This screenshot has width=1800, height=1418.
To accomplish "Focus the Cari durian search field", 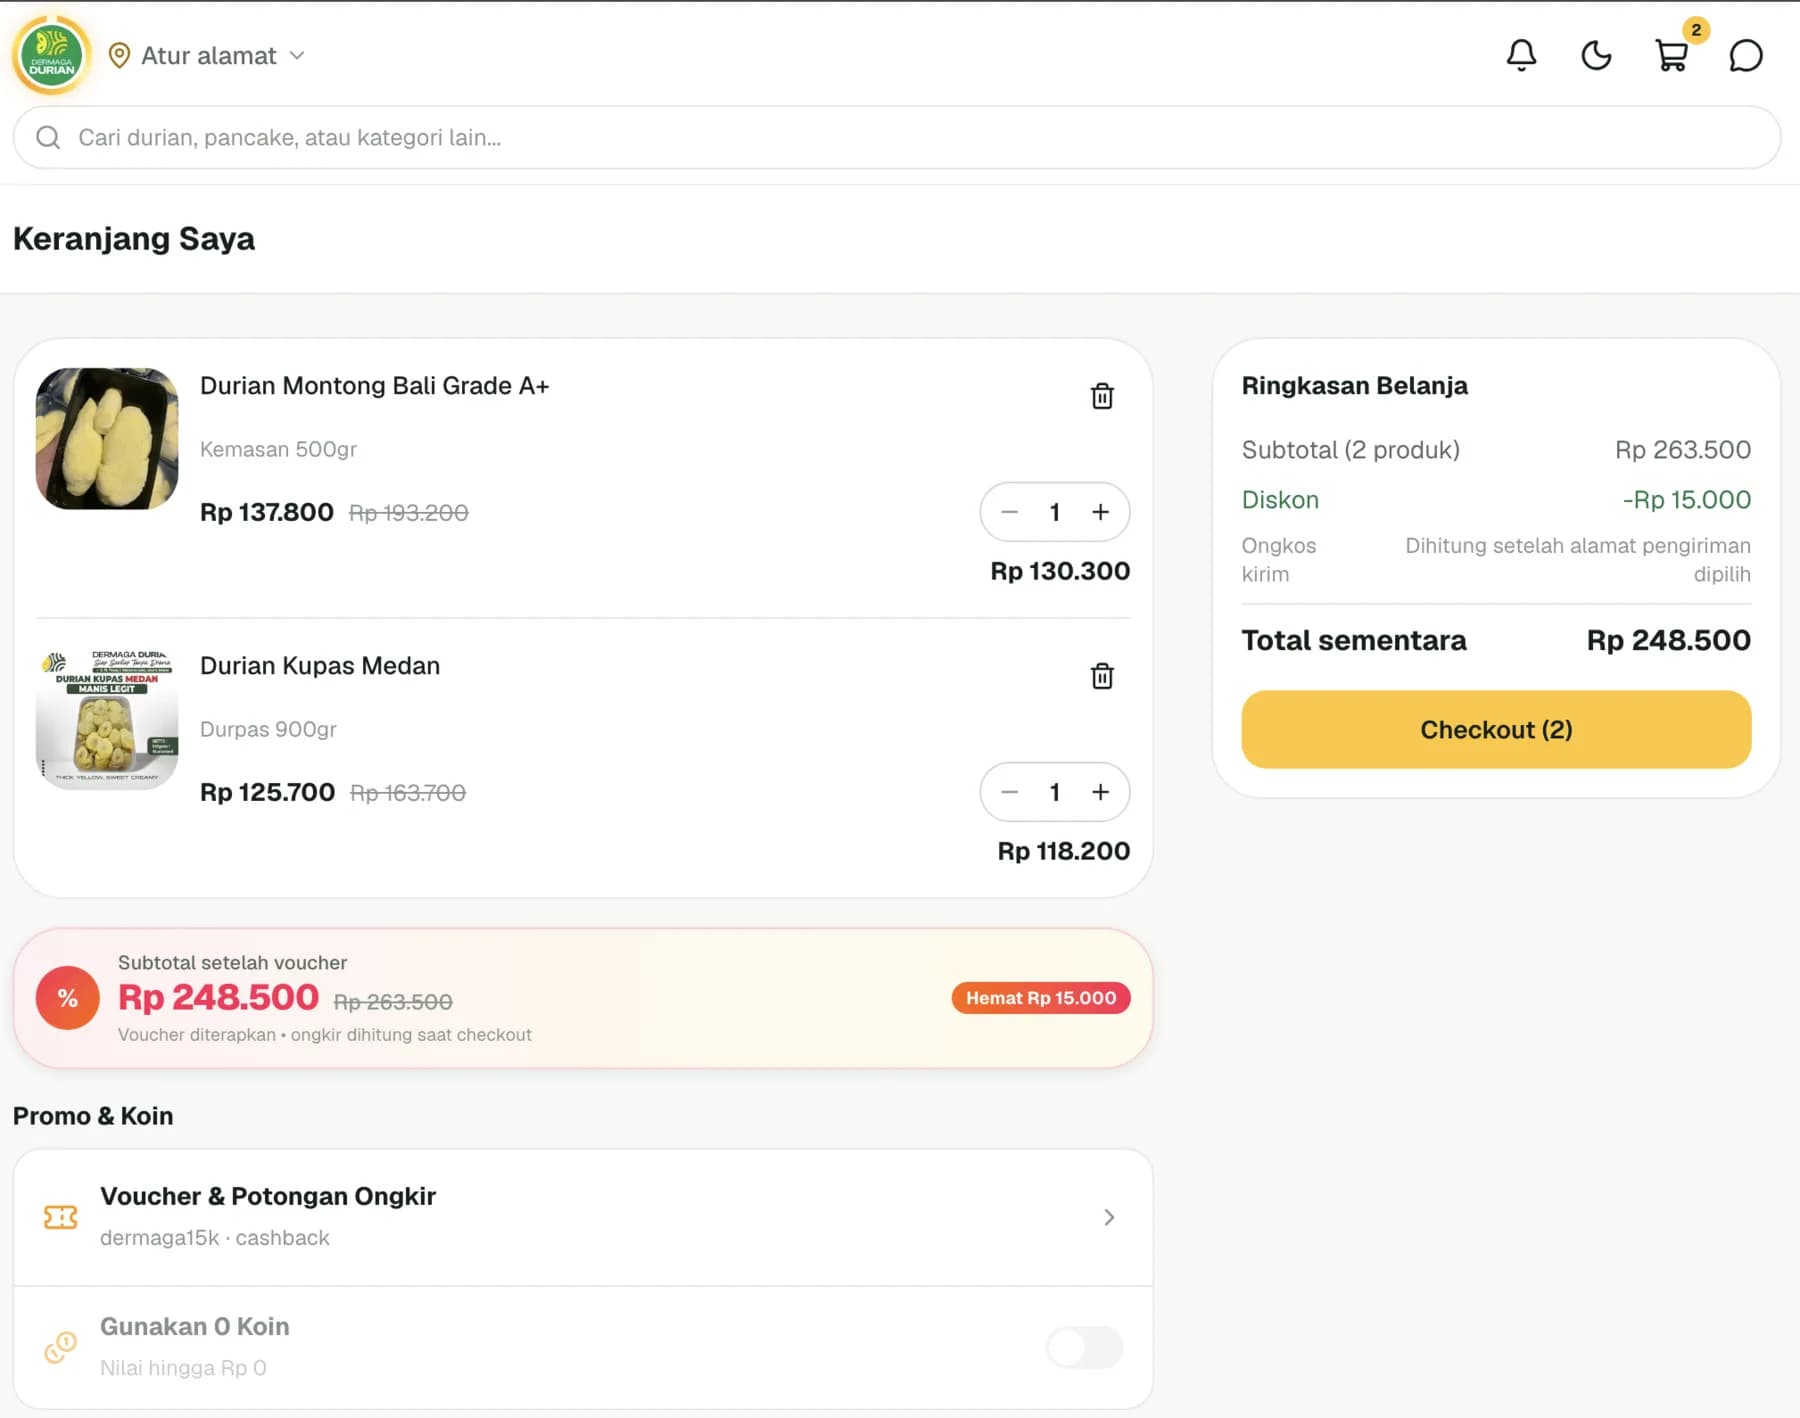I will (x=897, y=137).
